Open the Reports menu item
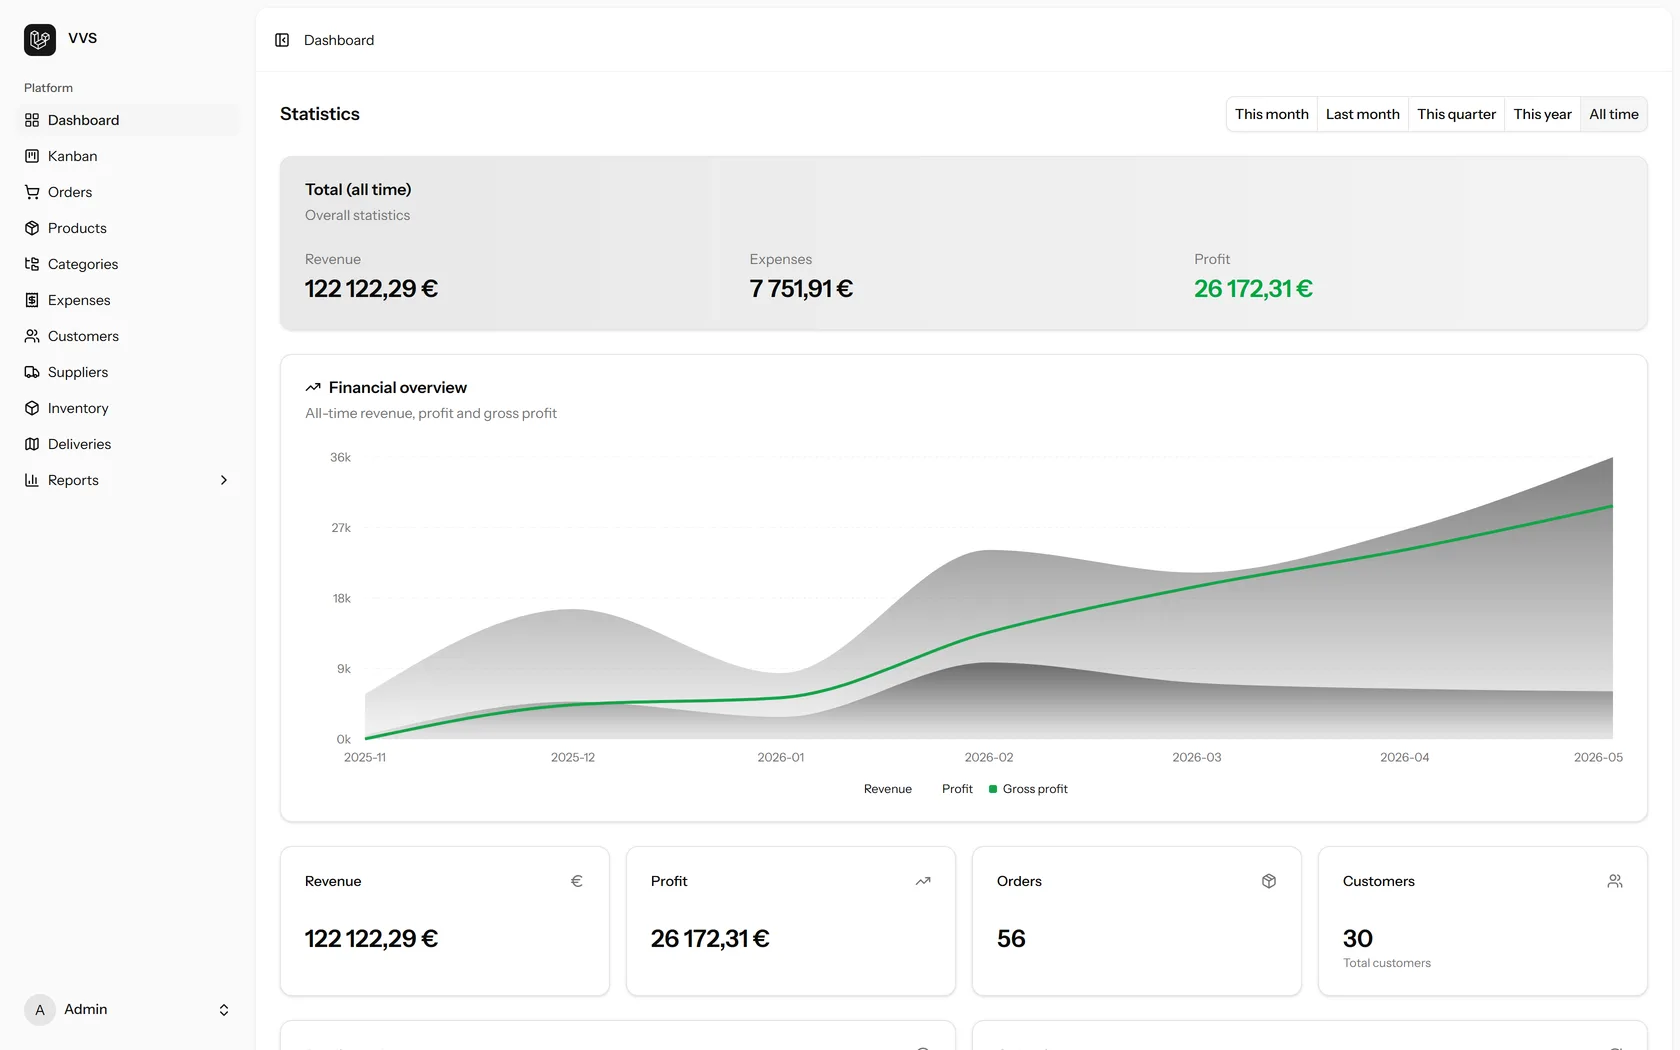1680x1050 pixels. [x=128, y=480]
